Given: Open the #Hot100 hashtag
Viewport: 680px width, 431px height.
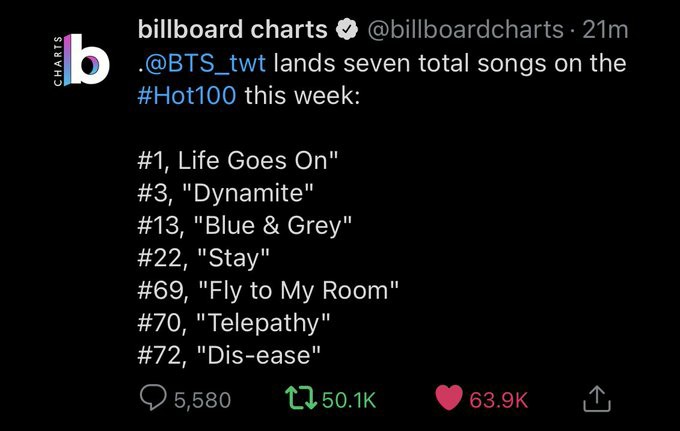Looking at the screenshot, I should click(188, 96).
